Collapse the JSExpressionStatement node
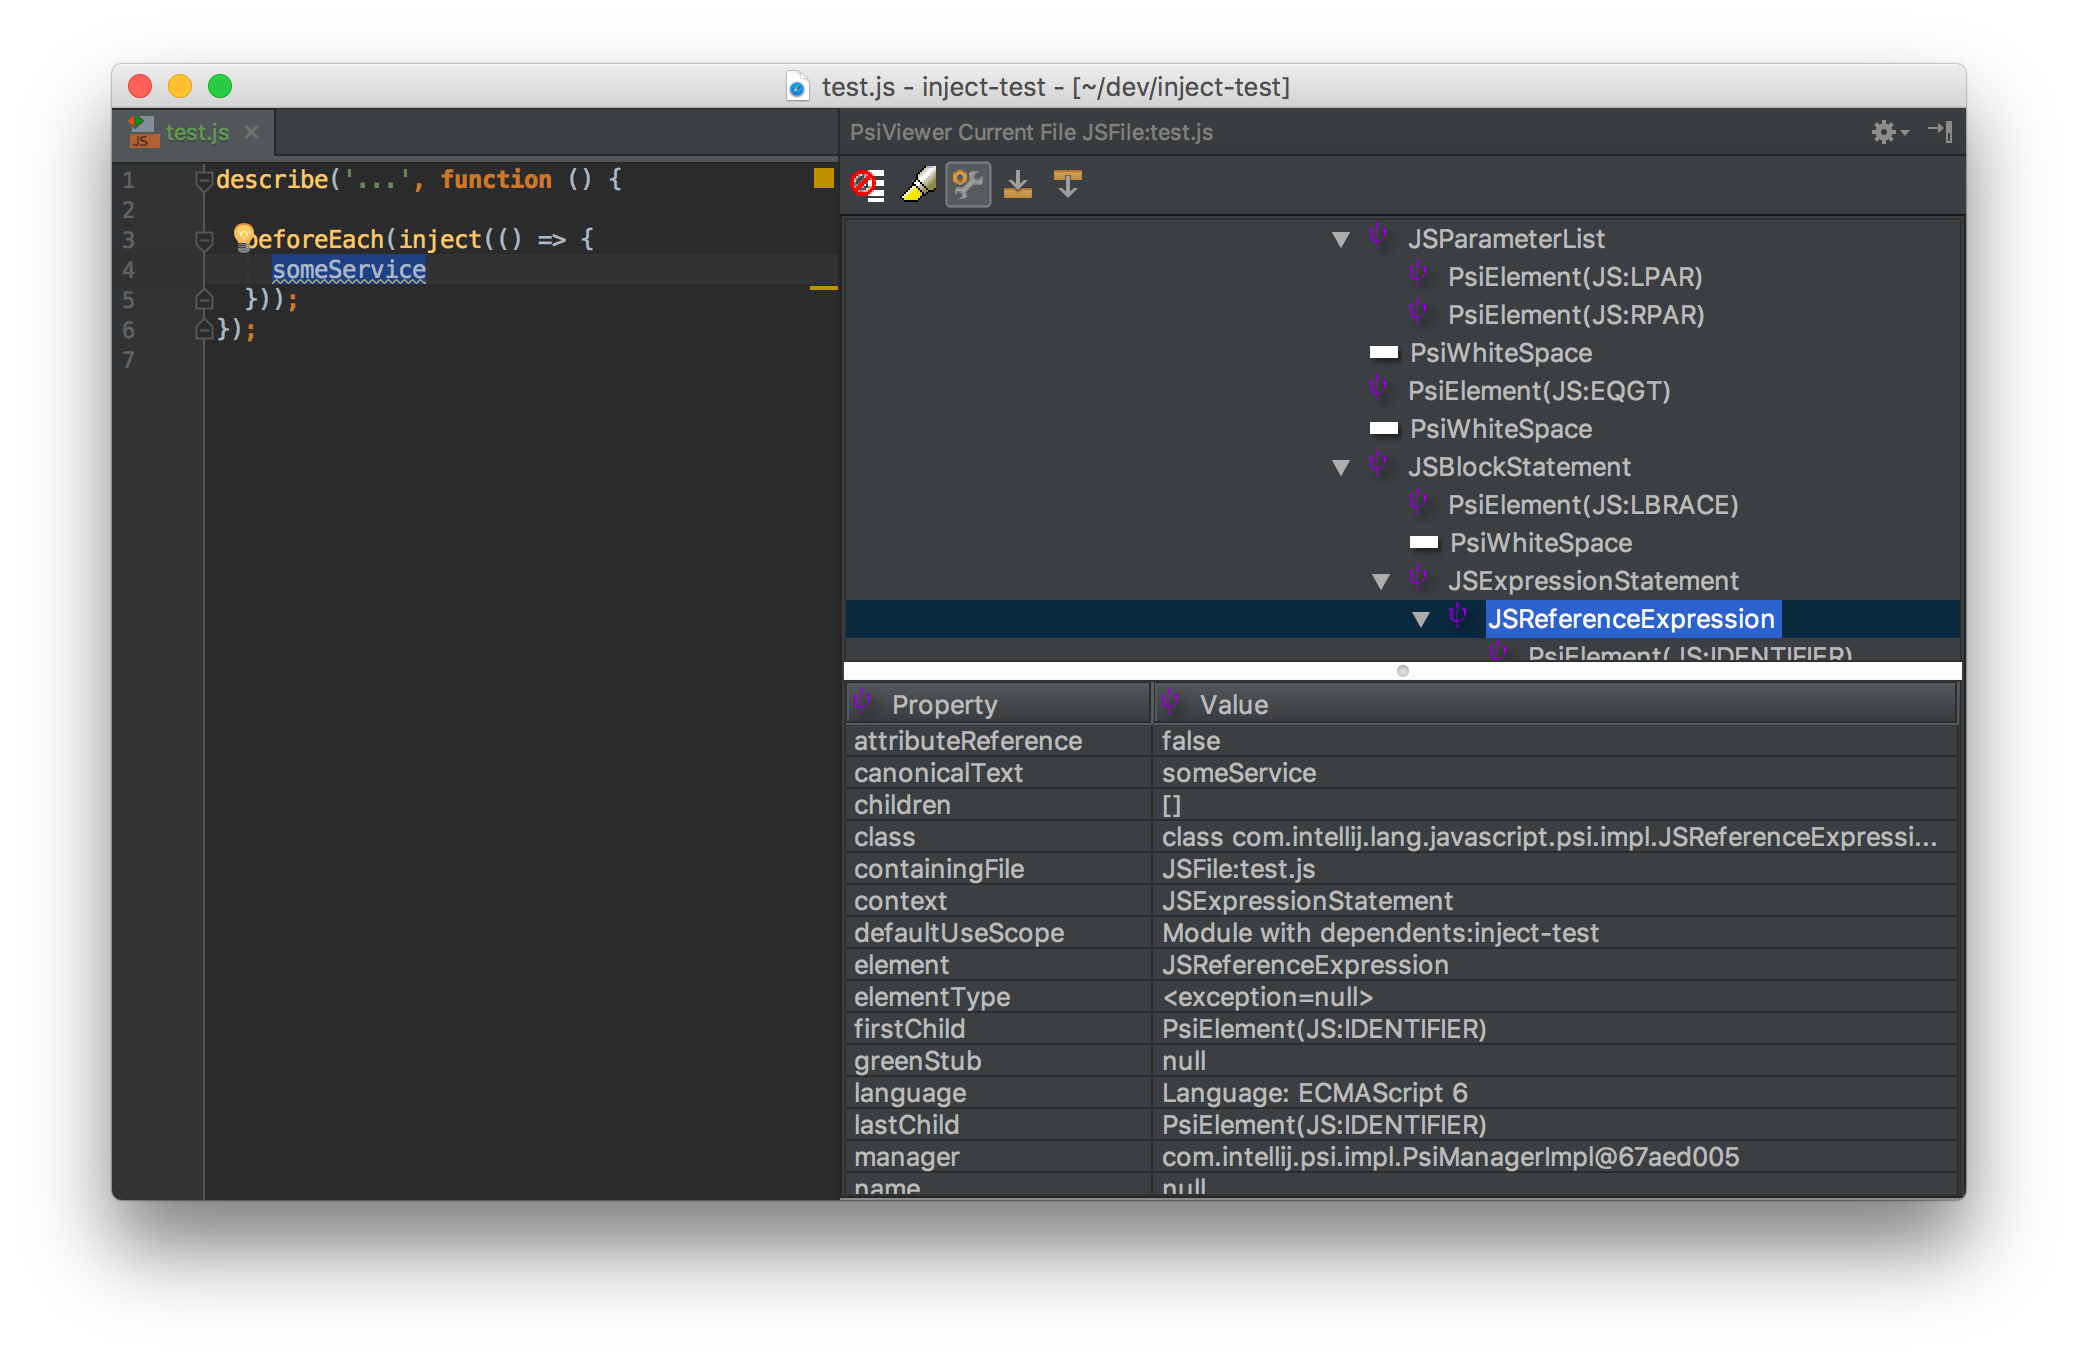 pyautogui.click(x=1381, y=580)
